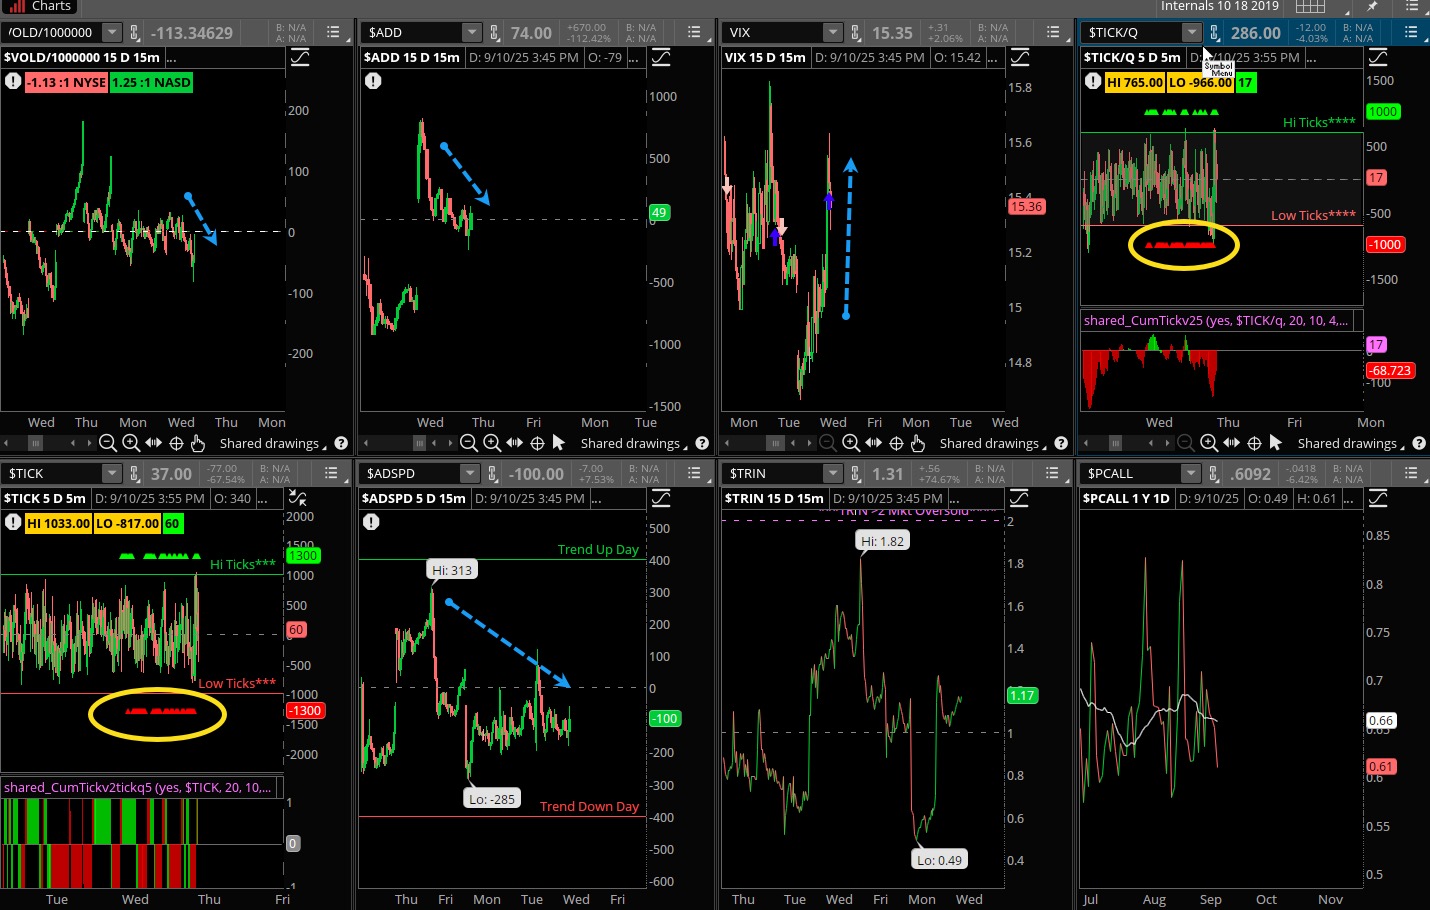Click the crosshair icon under the VIX chart
The width and height of the screenshot is (1430, 910).
click(896, 443)
